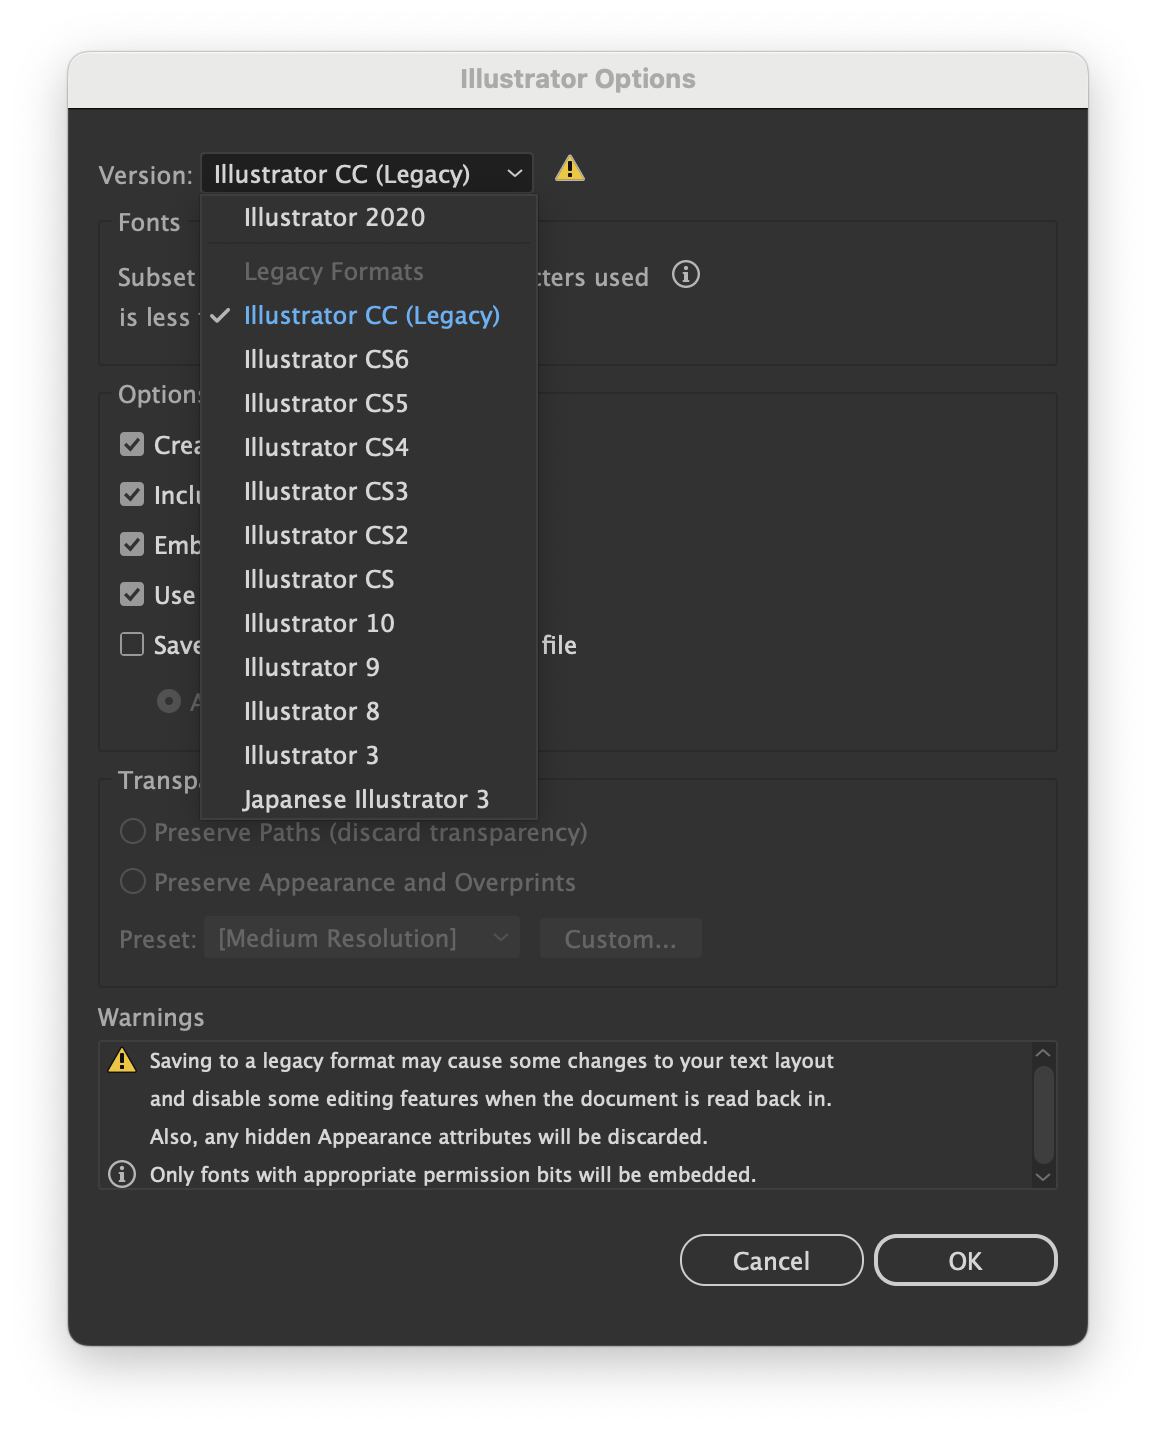Screen dimensions: 1156x1430
Task: Click the info icon next to characters used
Action: (686, 274)
